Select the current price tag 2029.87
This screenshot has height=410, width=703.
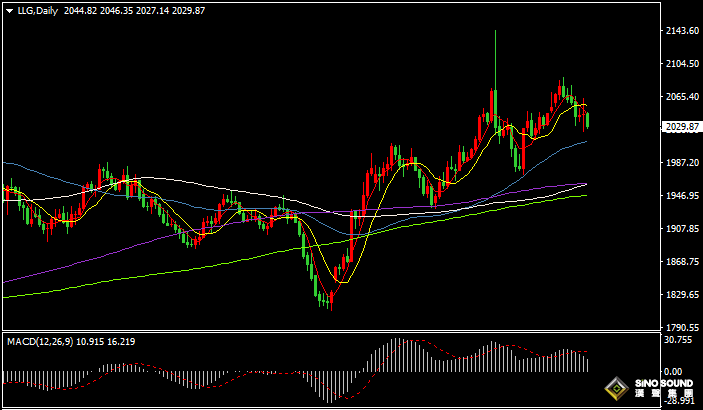(681, 127)
